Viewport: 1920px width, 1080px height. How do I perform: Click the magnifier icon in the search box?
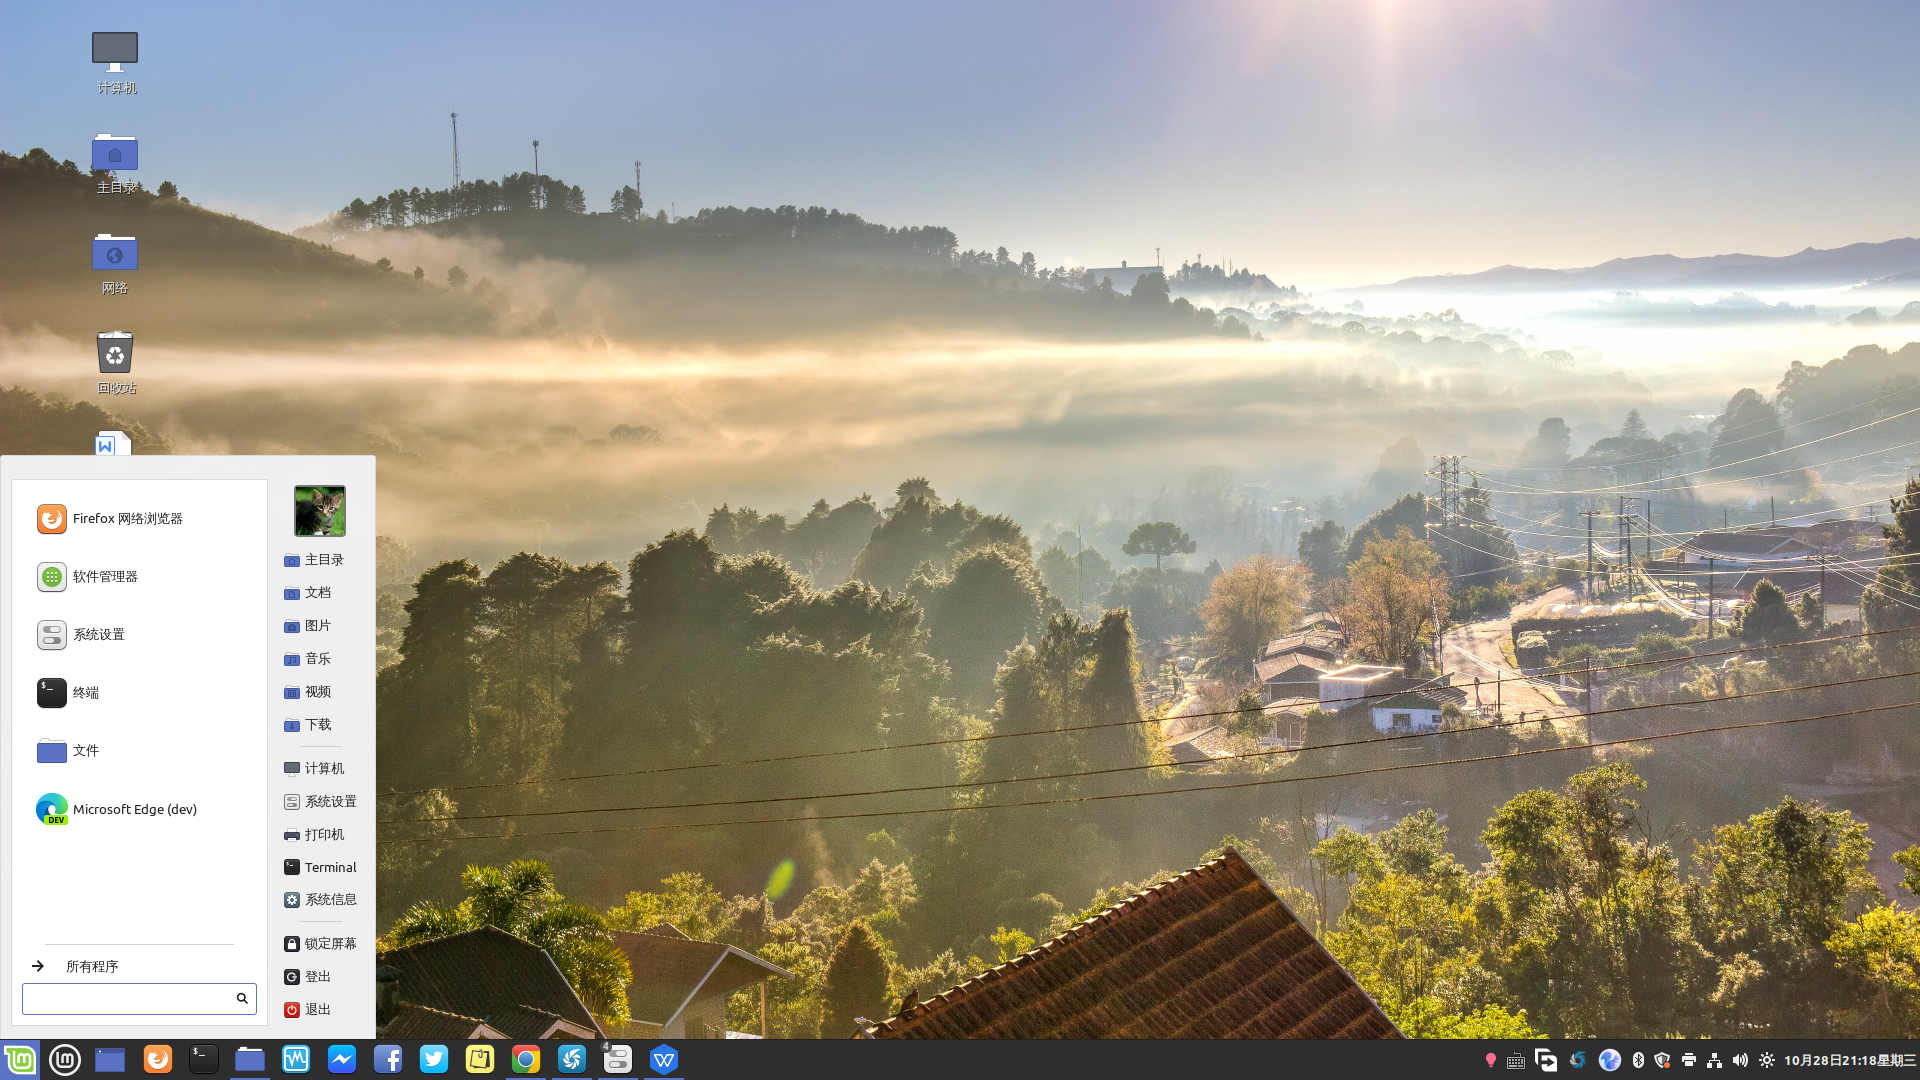(x=242, y=998)
